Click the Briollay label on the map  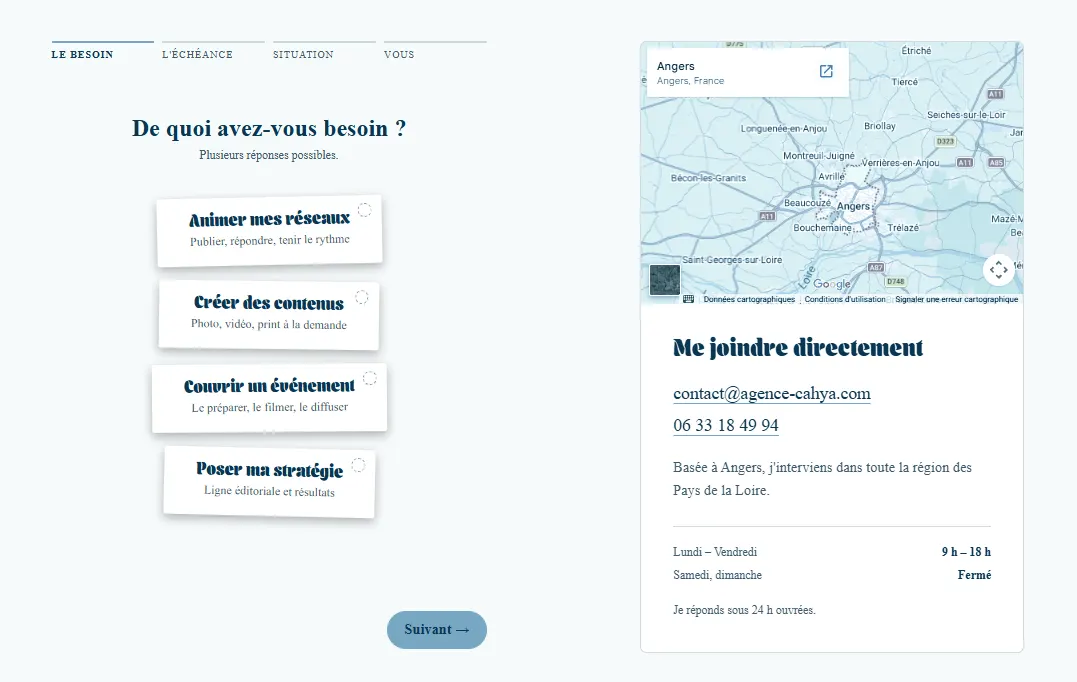click(x=880, y=126)
